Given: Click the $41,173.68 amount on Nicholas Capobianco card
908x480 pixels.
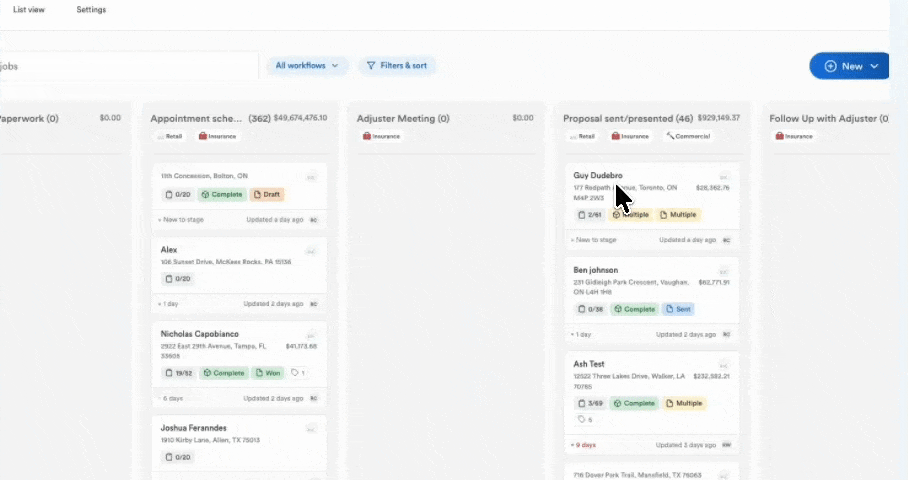Looking at the screenshot, I should (x=301, y=346).
